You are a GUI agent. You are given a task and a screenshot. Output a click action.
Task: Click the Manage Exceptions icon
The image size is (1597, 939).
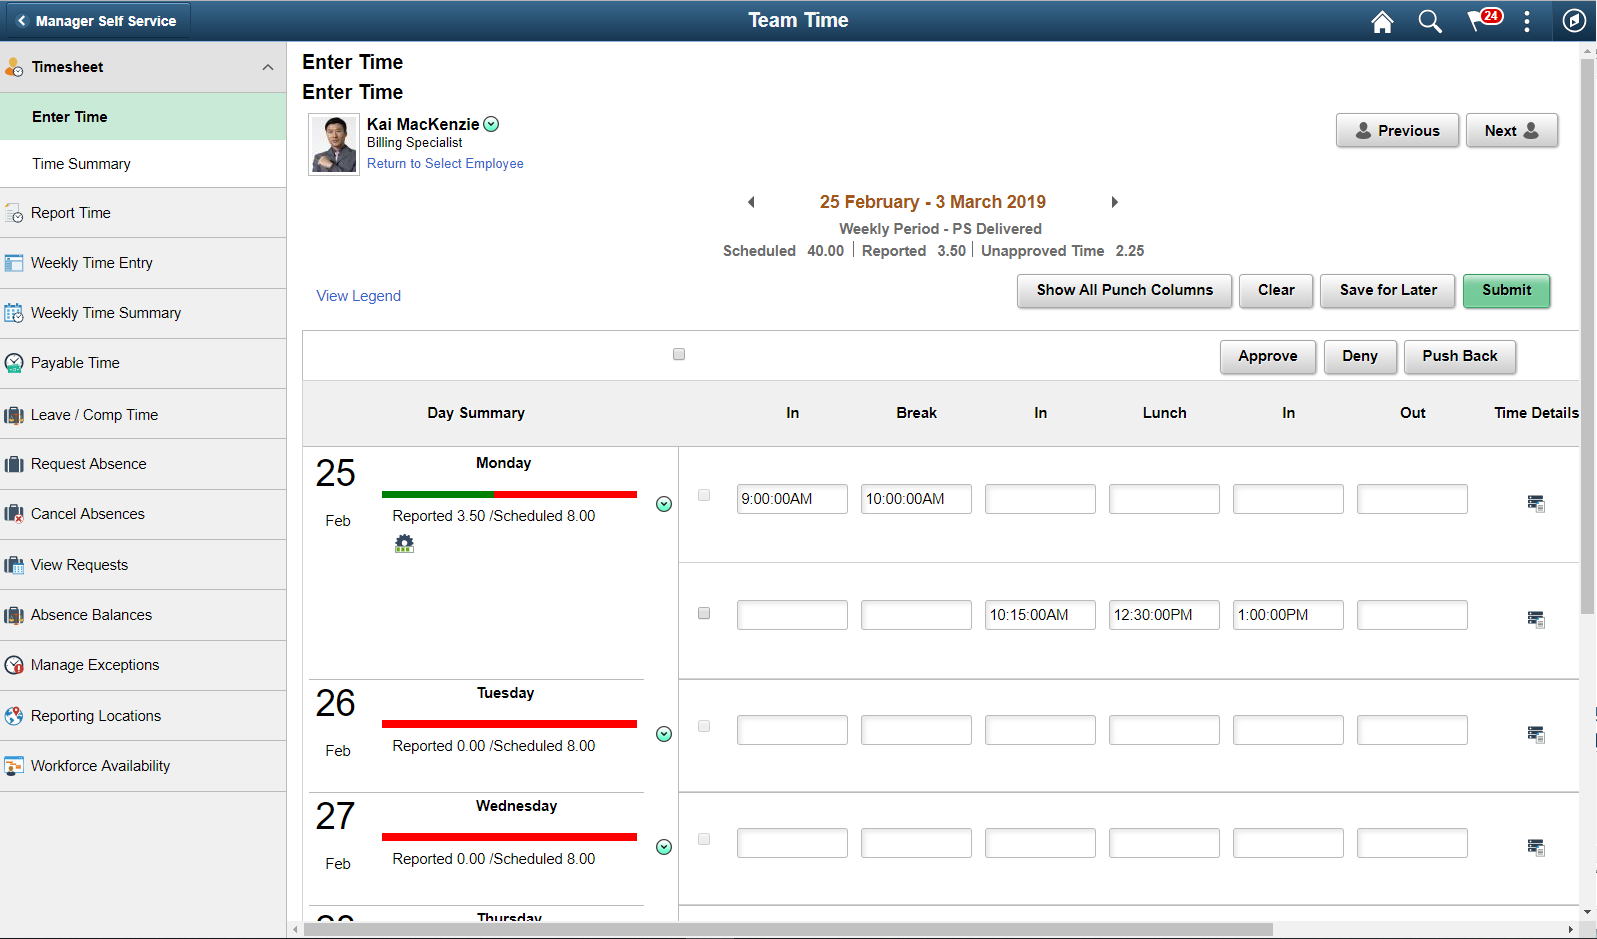pyautogui.click(x=14, y=665)
